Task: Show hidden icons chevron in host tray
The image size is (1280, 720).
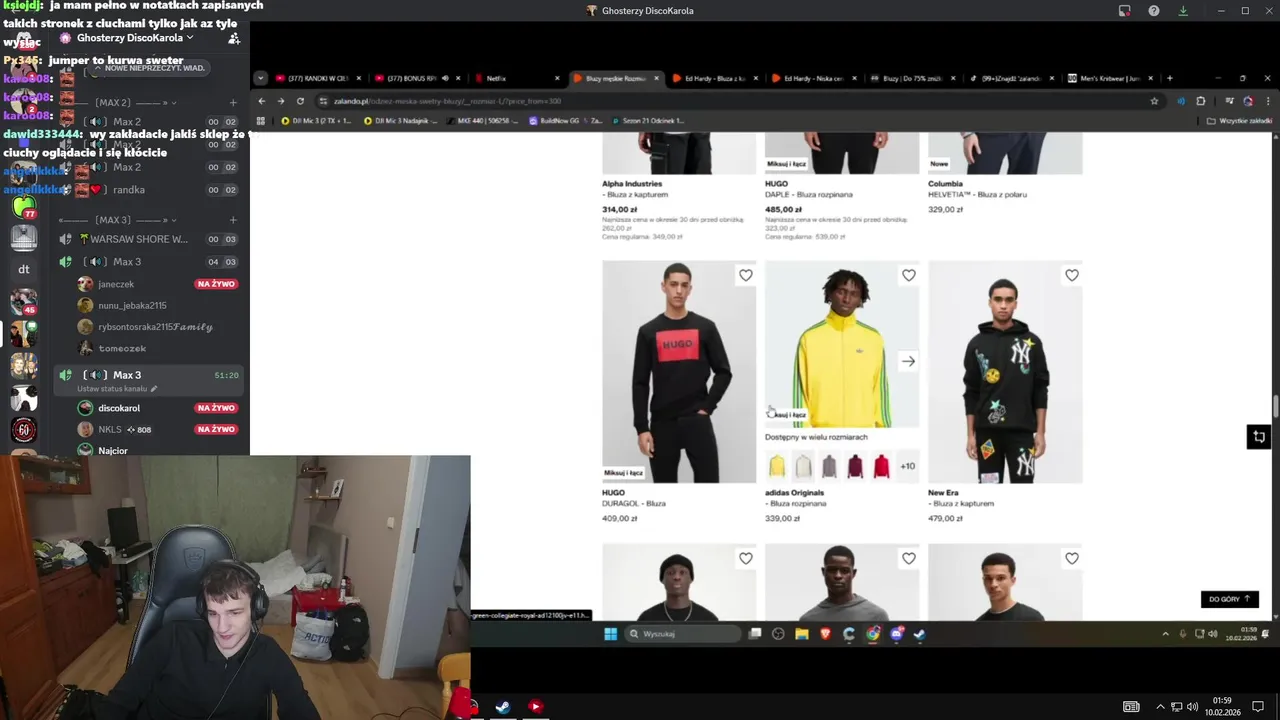Action: pyautogui.click(x=1160, y=707)
